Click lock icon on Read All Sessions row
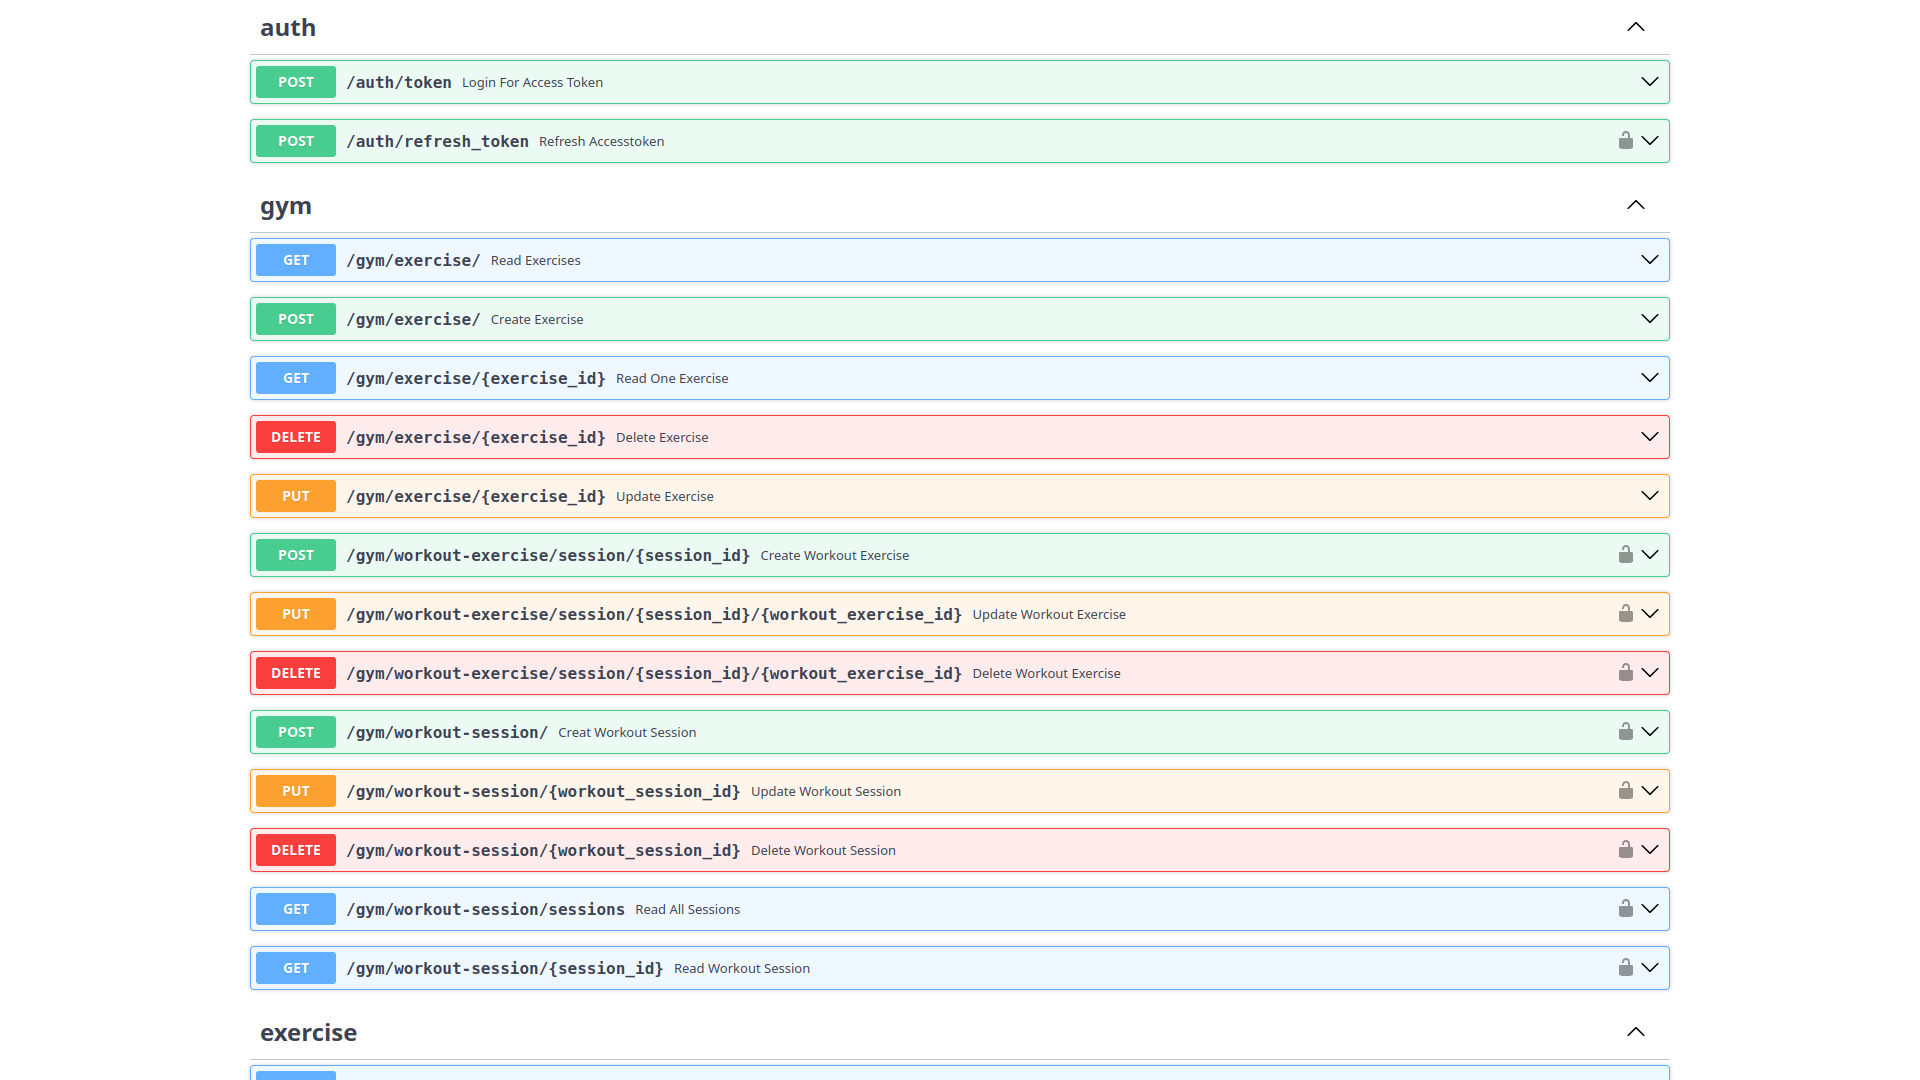This screenshot has width=1920, height=1080. (1626, 909)
